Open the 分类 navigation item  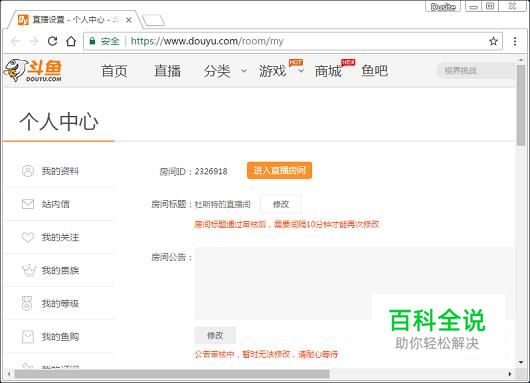pos(217,71)
